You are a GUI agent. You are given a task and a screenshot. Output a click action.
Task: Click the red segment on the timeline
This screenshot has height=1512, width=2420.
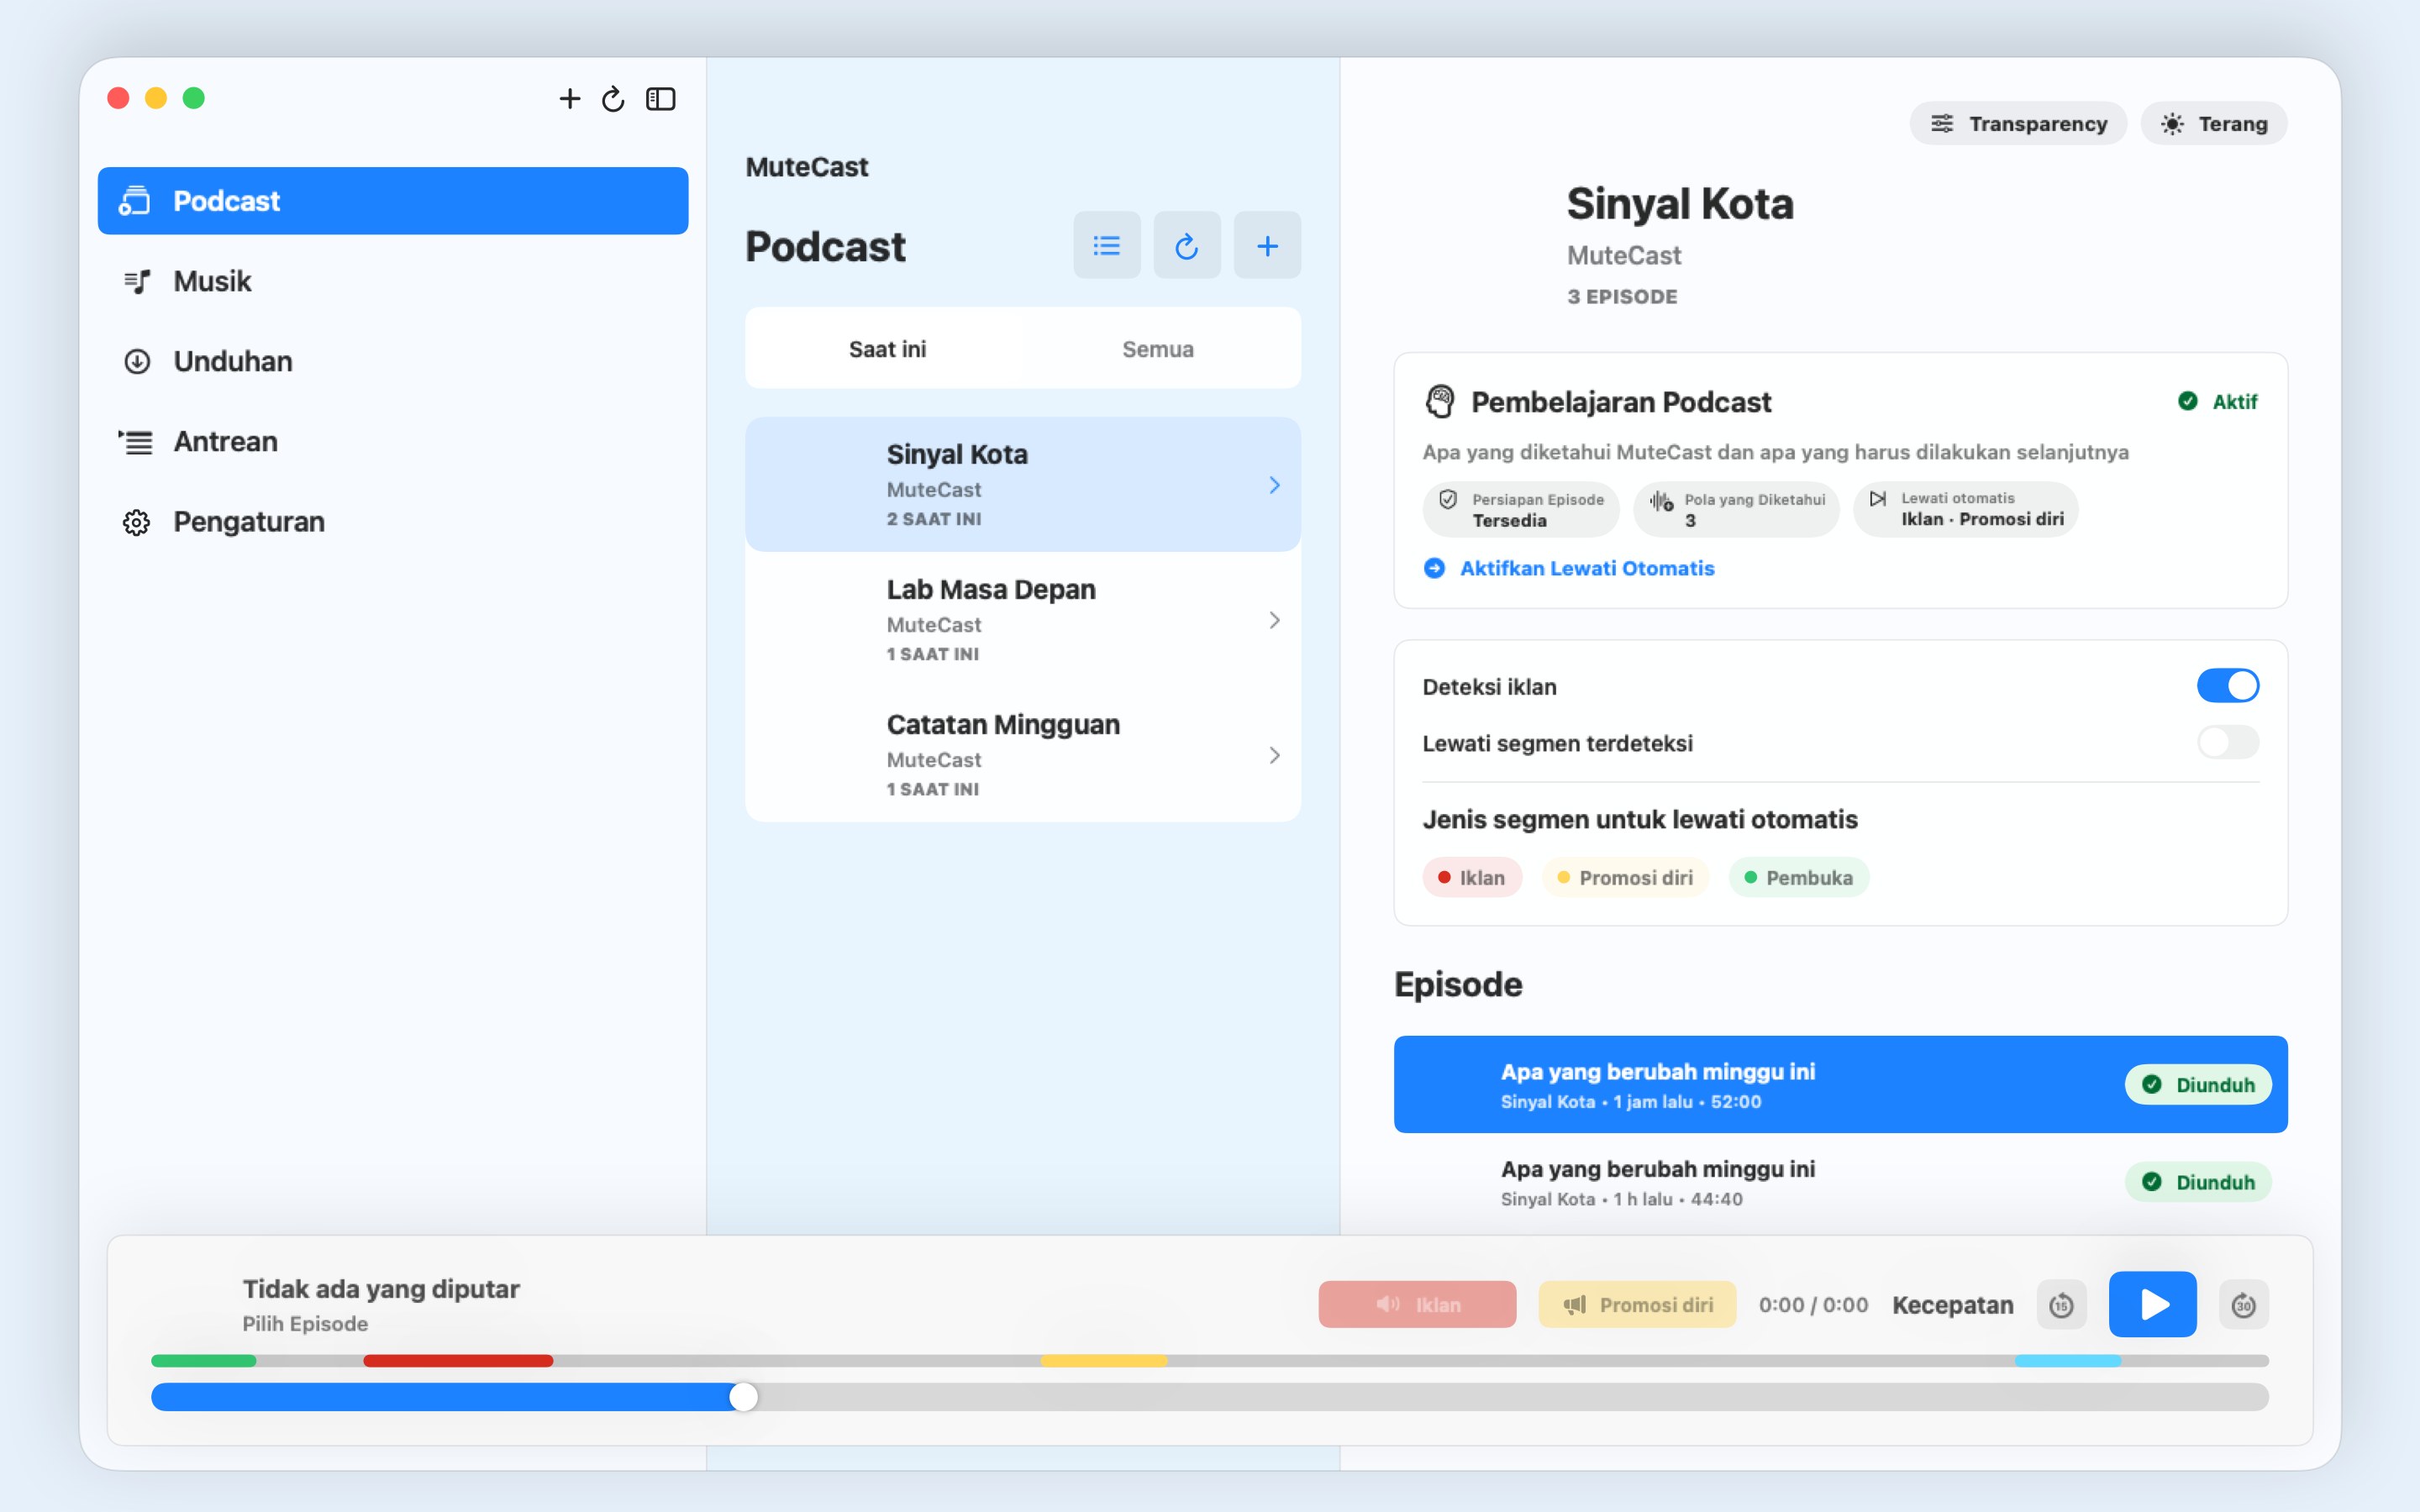point(458,1360)
